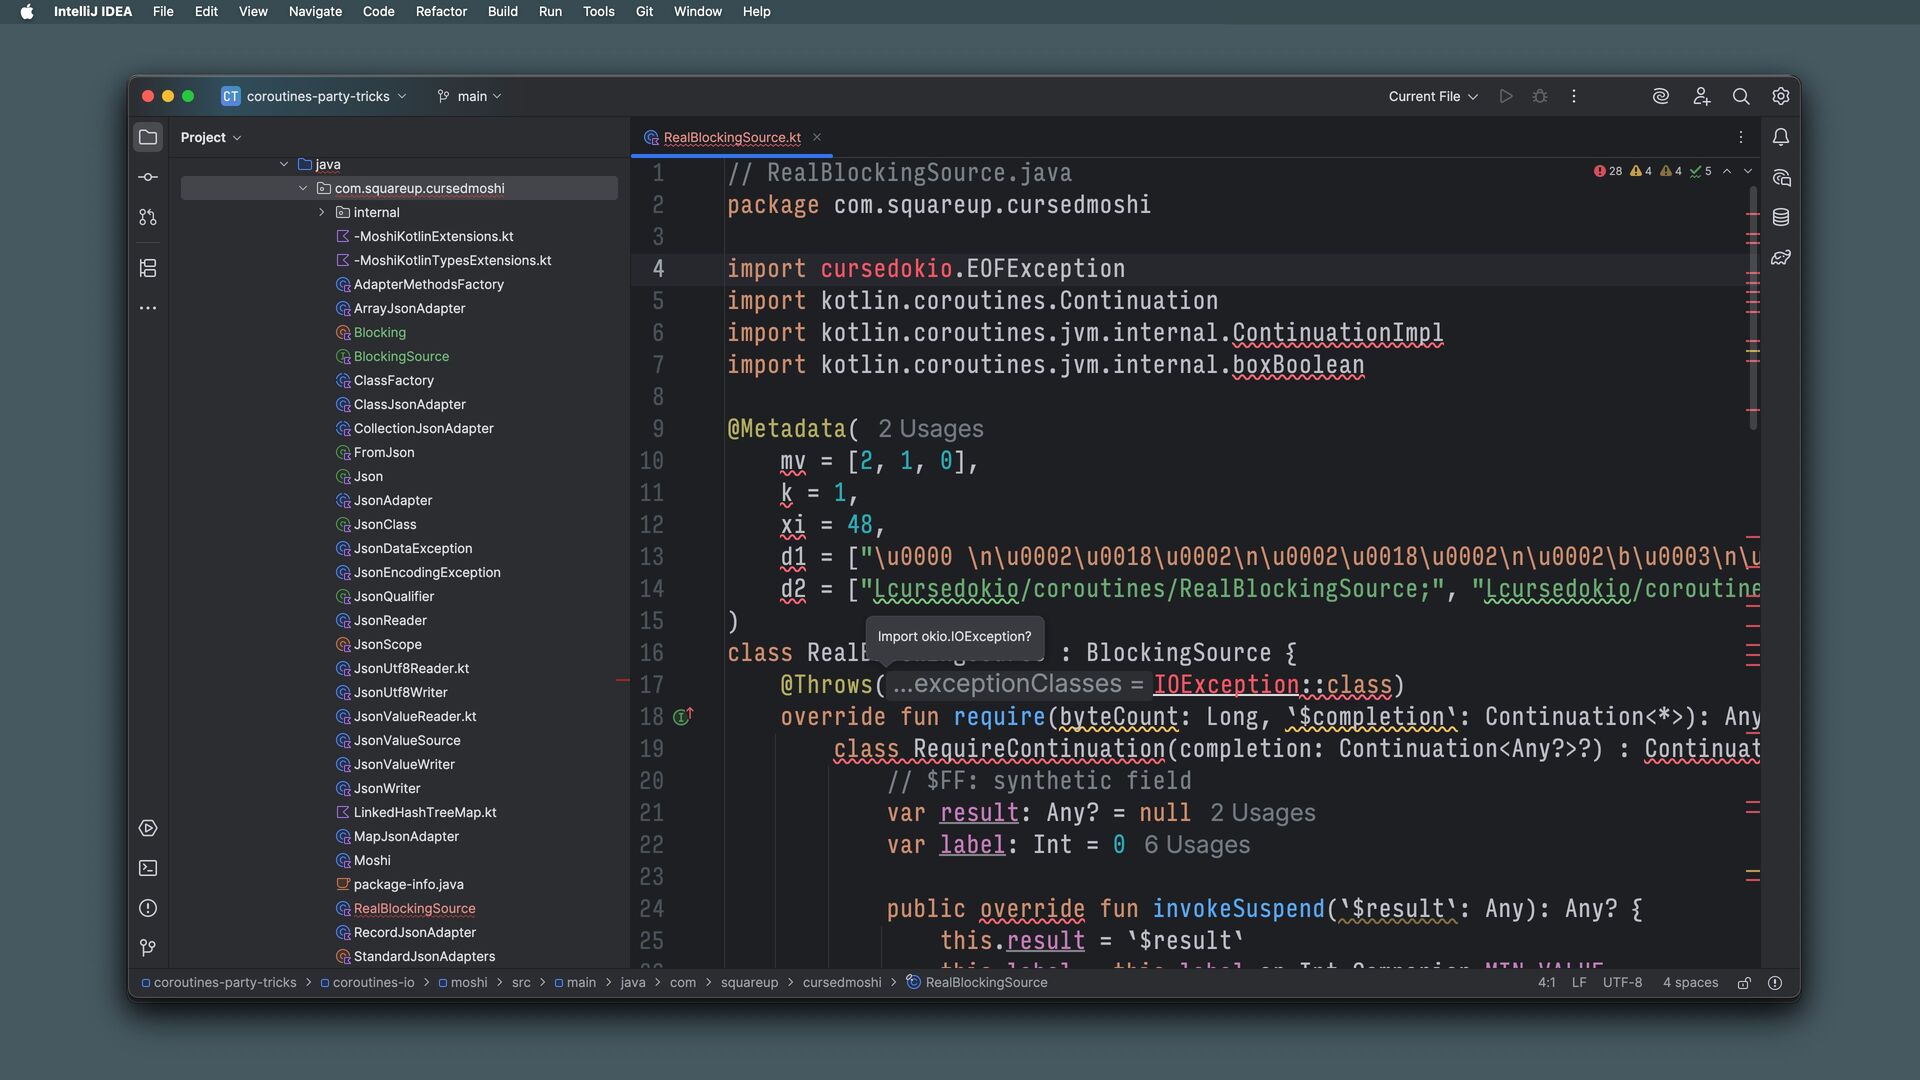
Task: Select package-info.java in project tree
Action: point(408,884)
